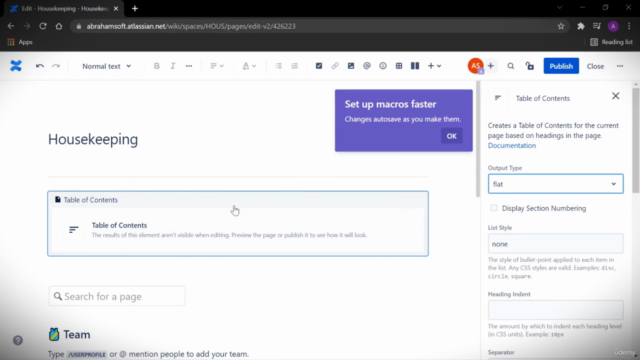Click the Confluence logo icon
Image resolution: width=640 pixels, height=360 pixels.
click(x=16, y=66)
